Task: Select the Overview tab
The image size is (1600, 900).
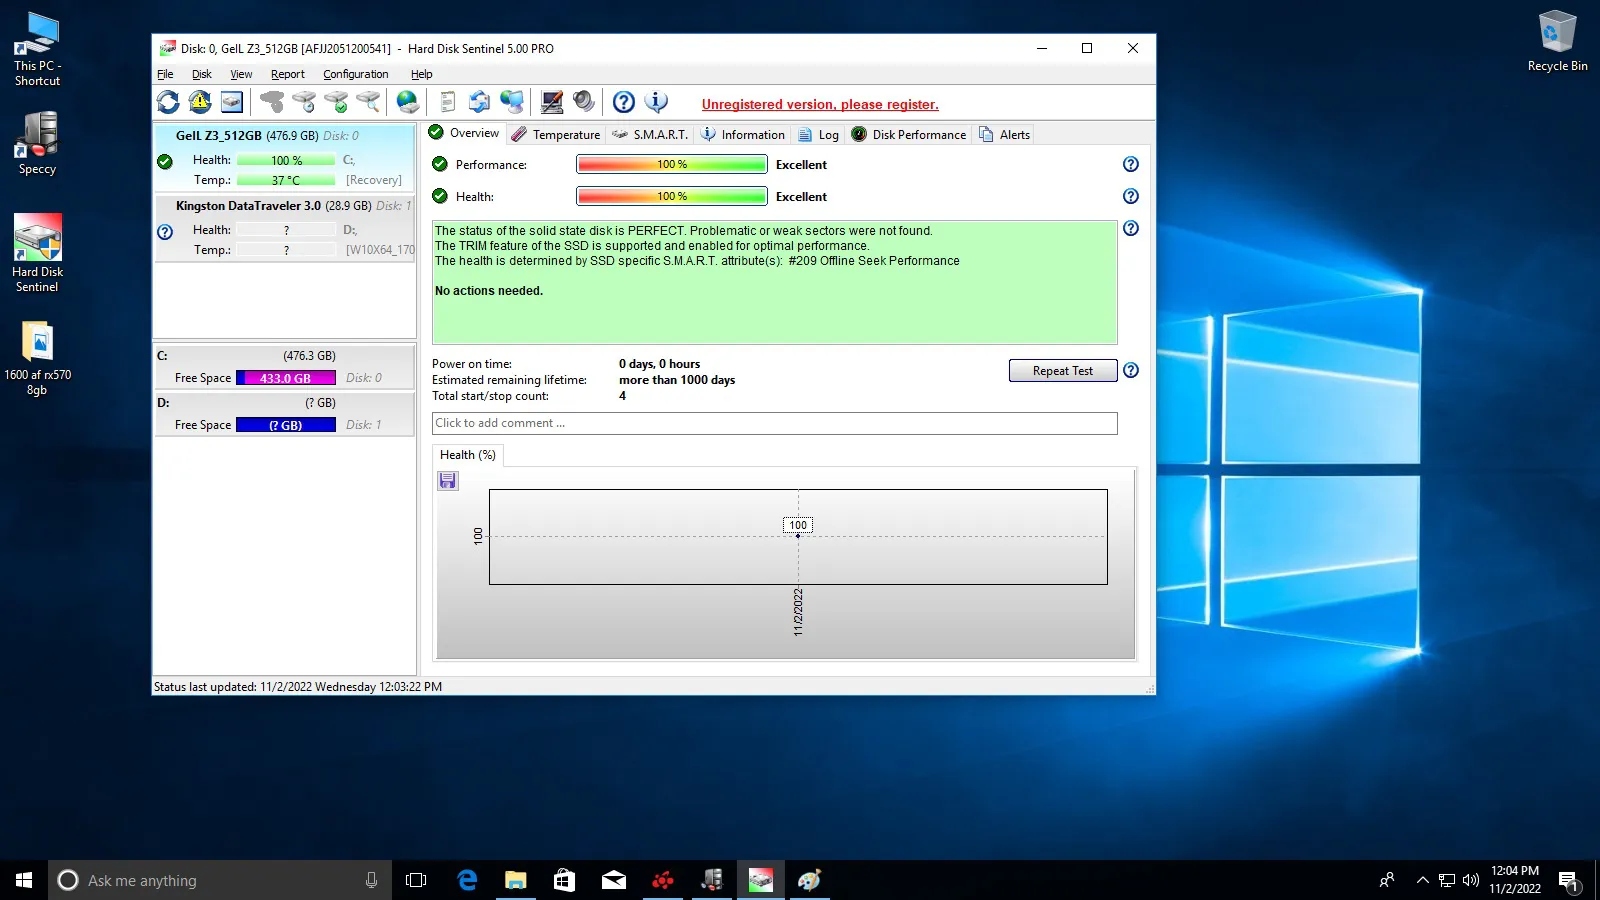Action: 464,133
